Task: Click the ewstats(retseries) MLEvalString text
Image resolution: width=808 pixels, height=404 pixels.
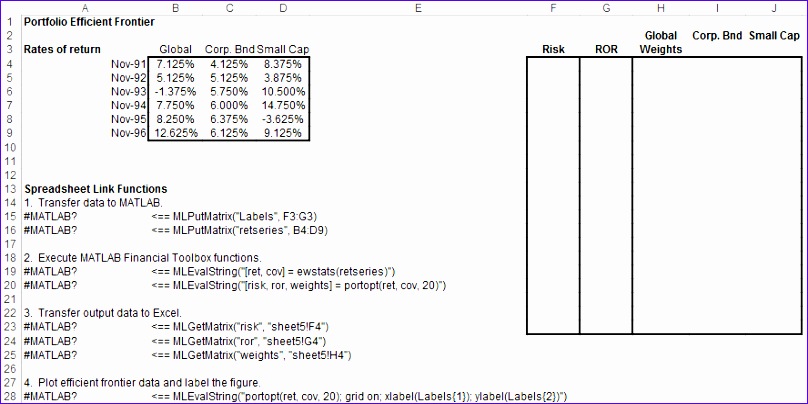Action: [284, 272]
